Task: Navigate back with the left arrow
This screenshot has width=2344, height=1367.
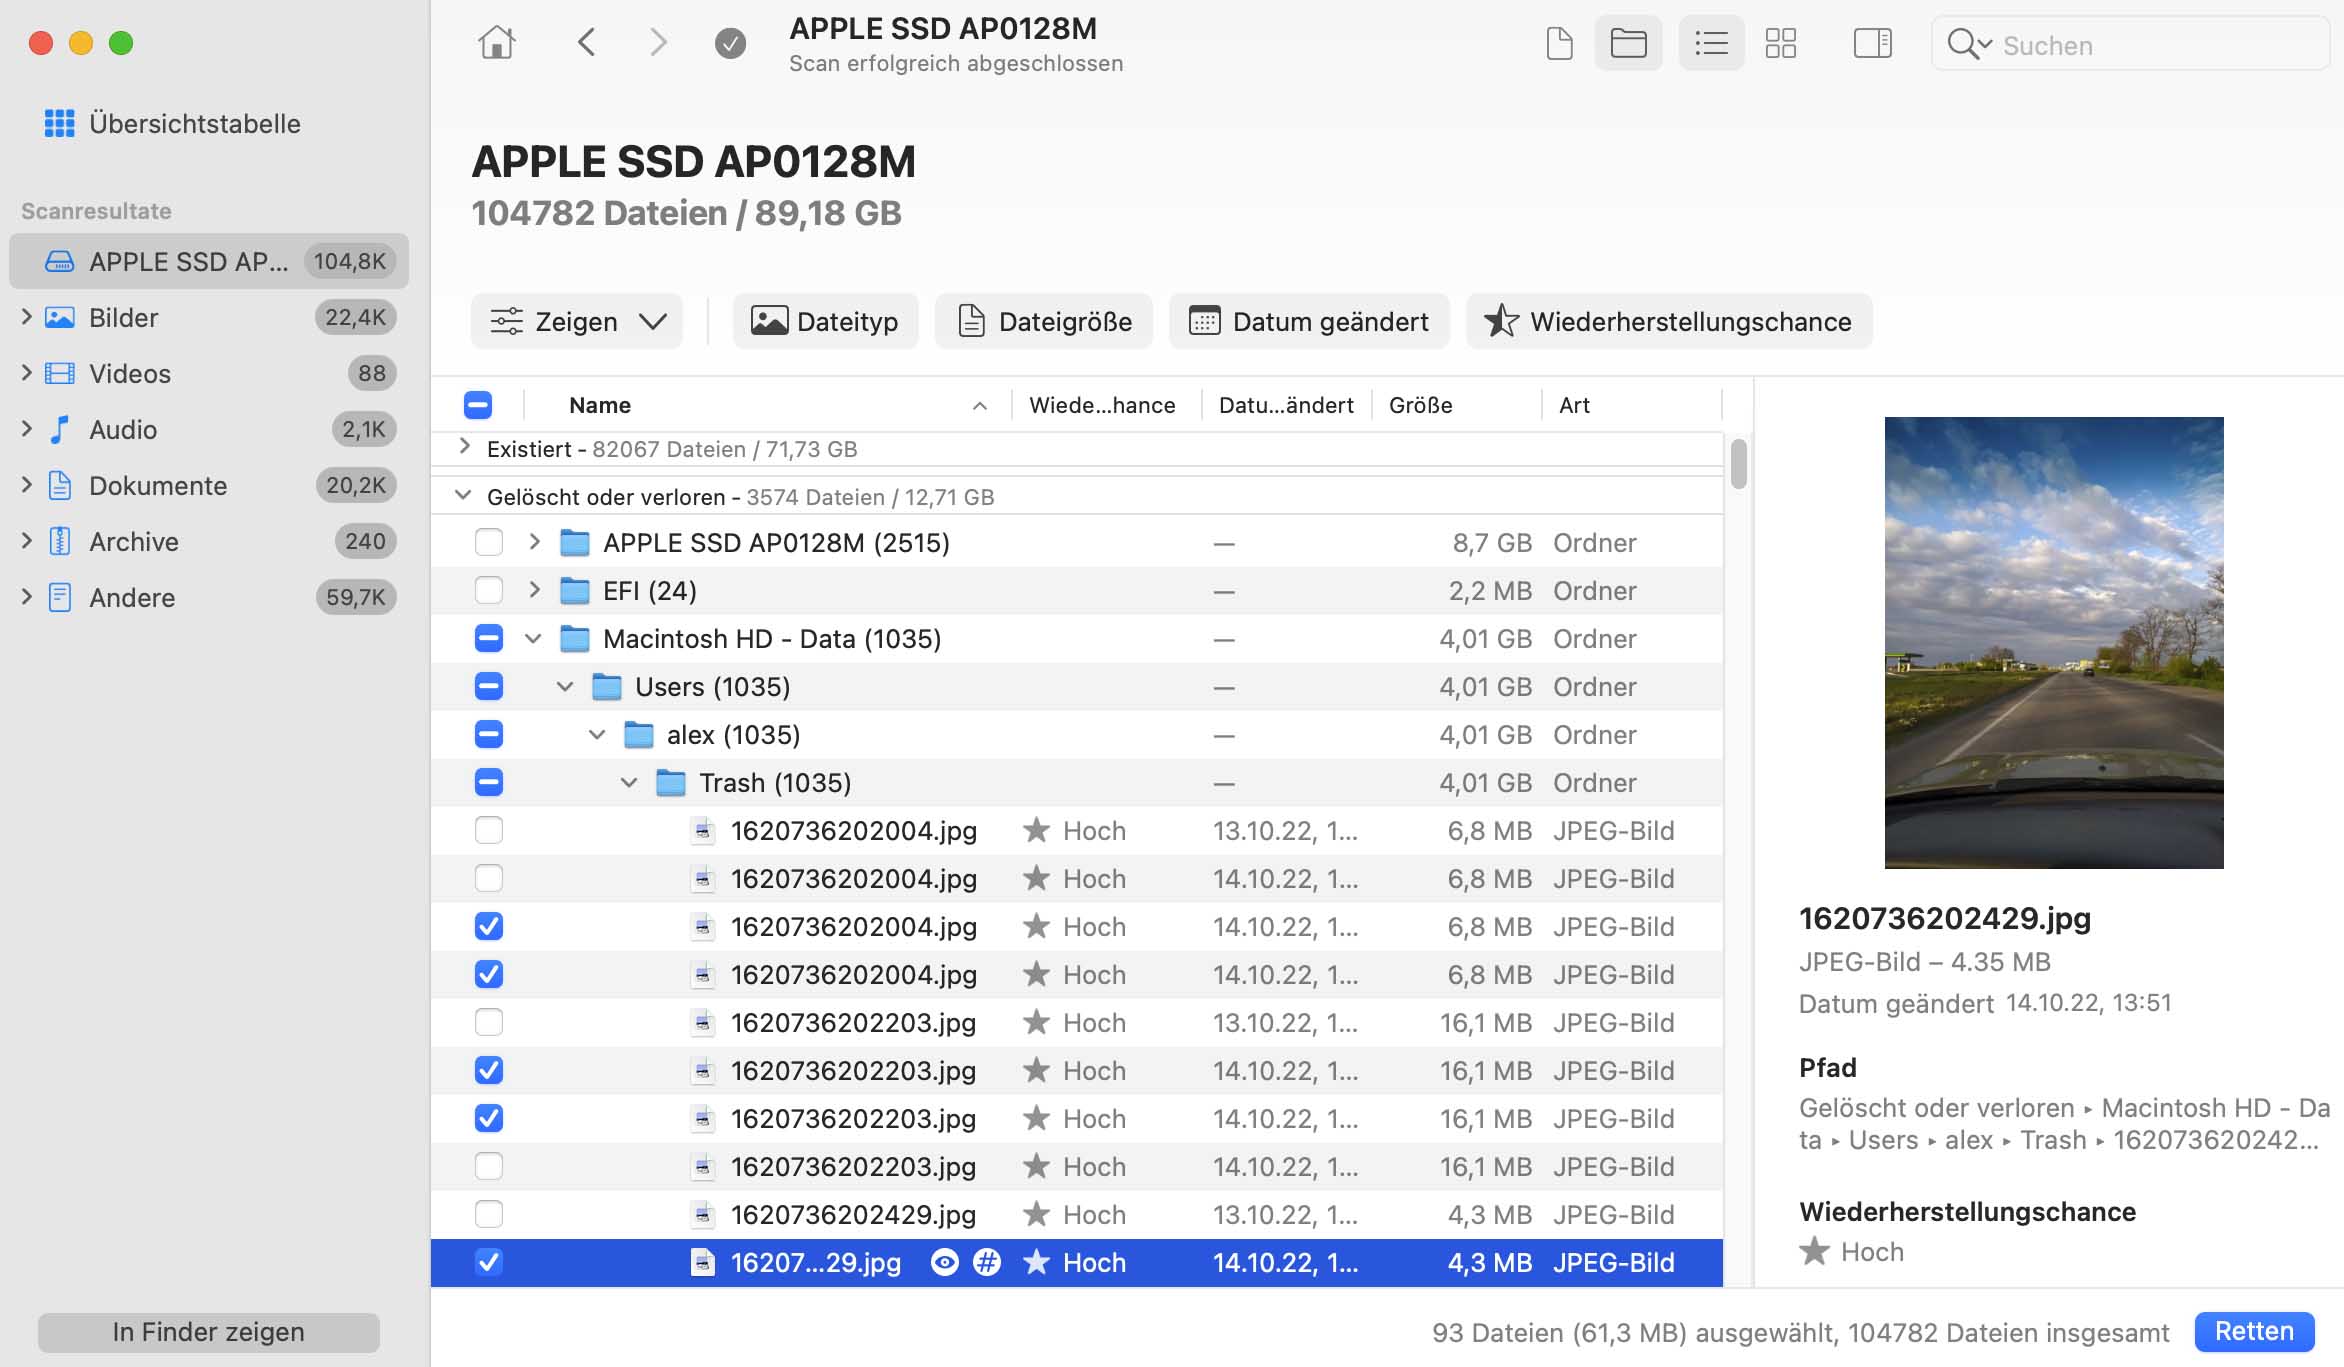Action: coord(587,42)
